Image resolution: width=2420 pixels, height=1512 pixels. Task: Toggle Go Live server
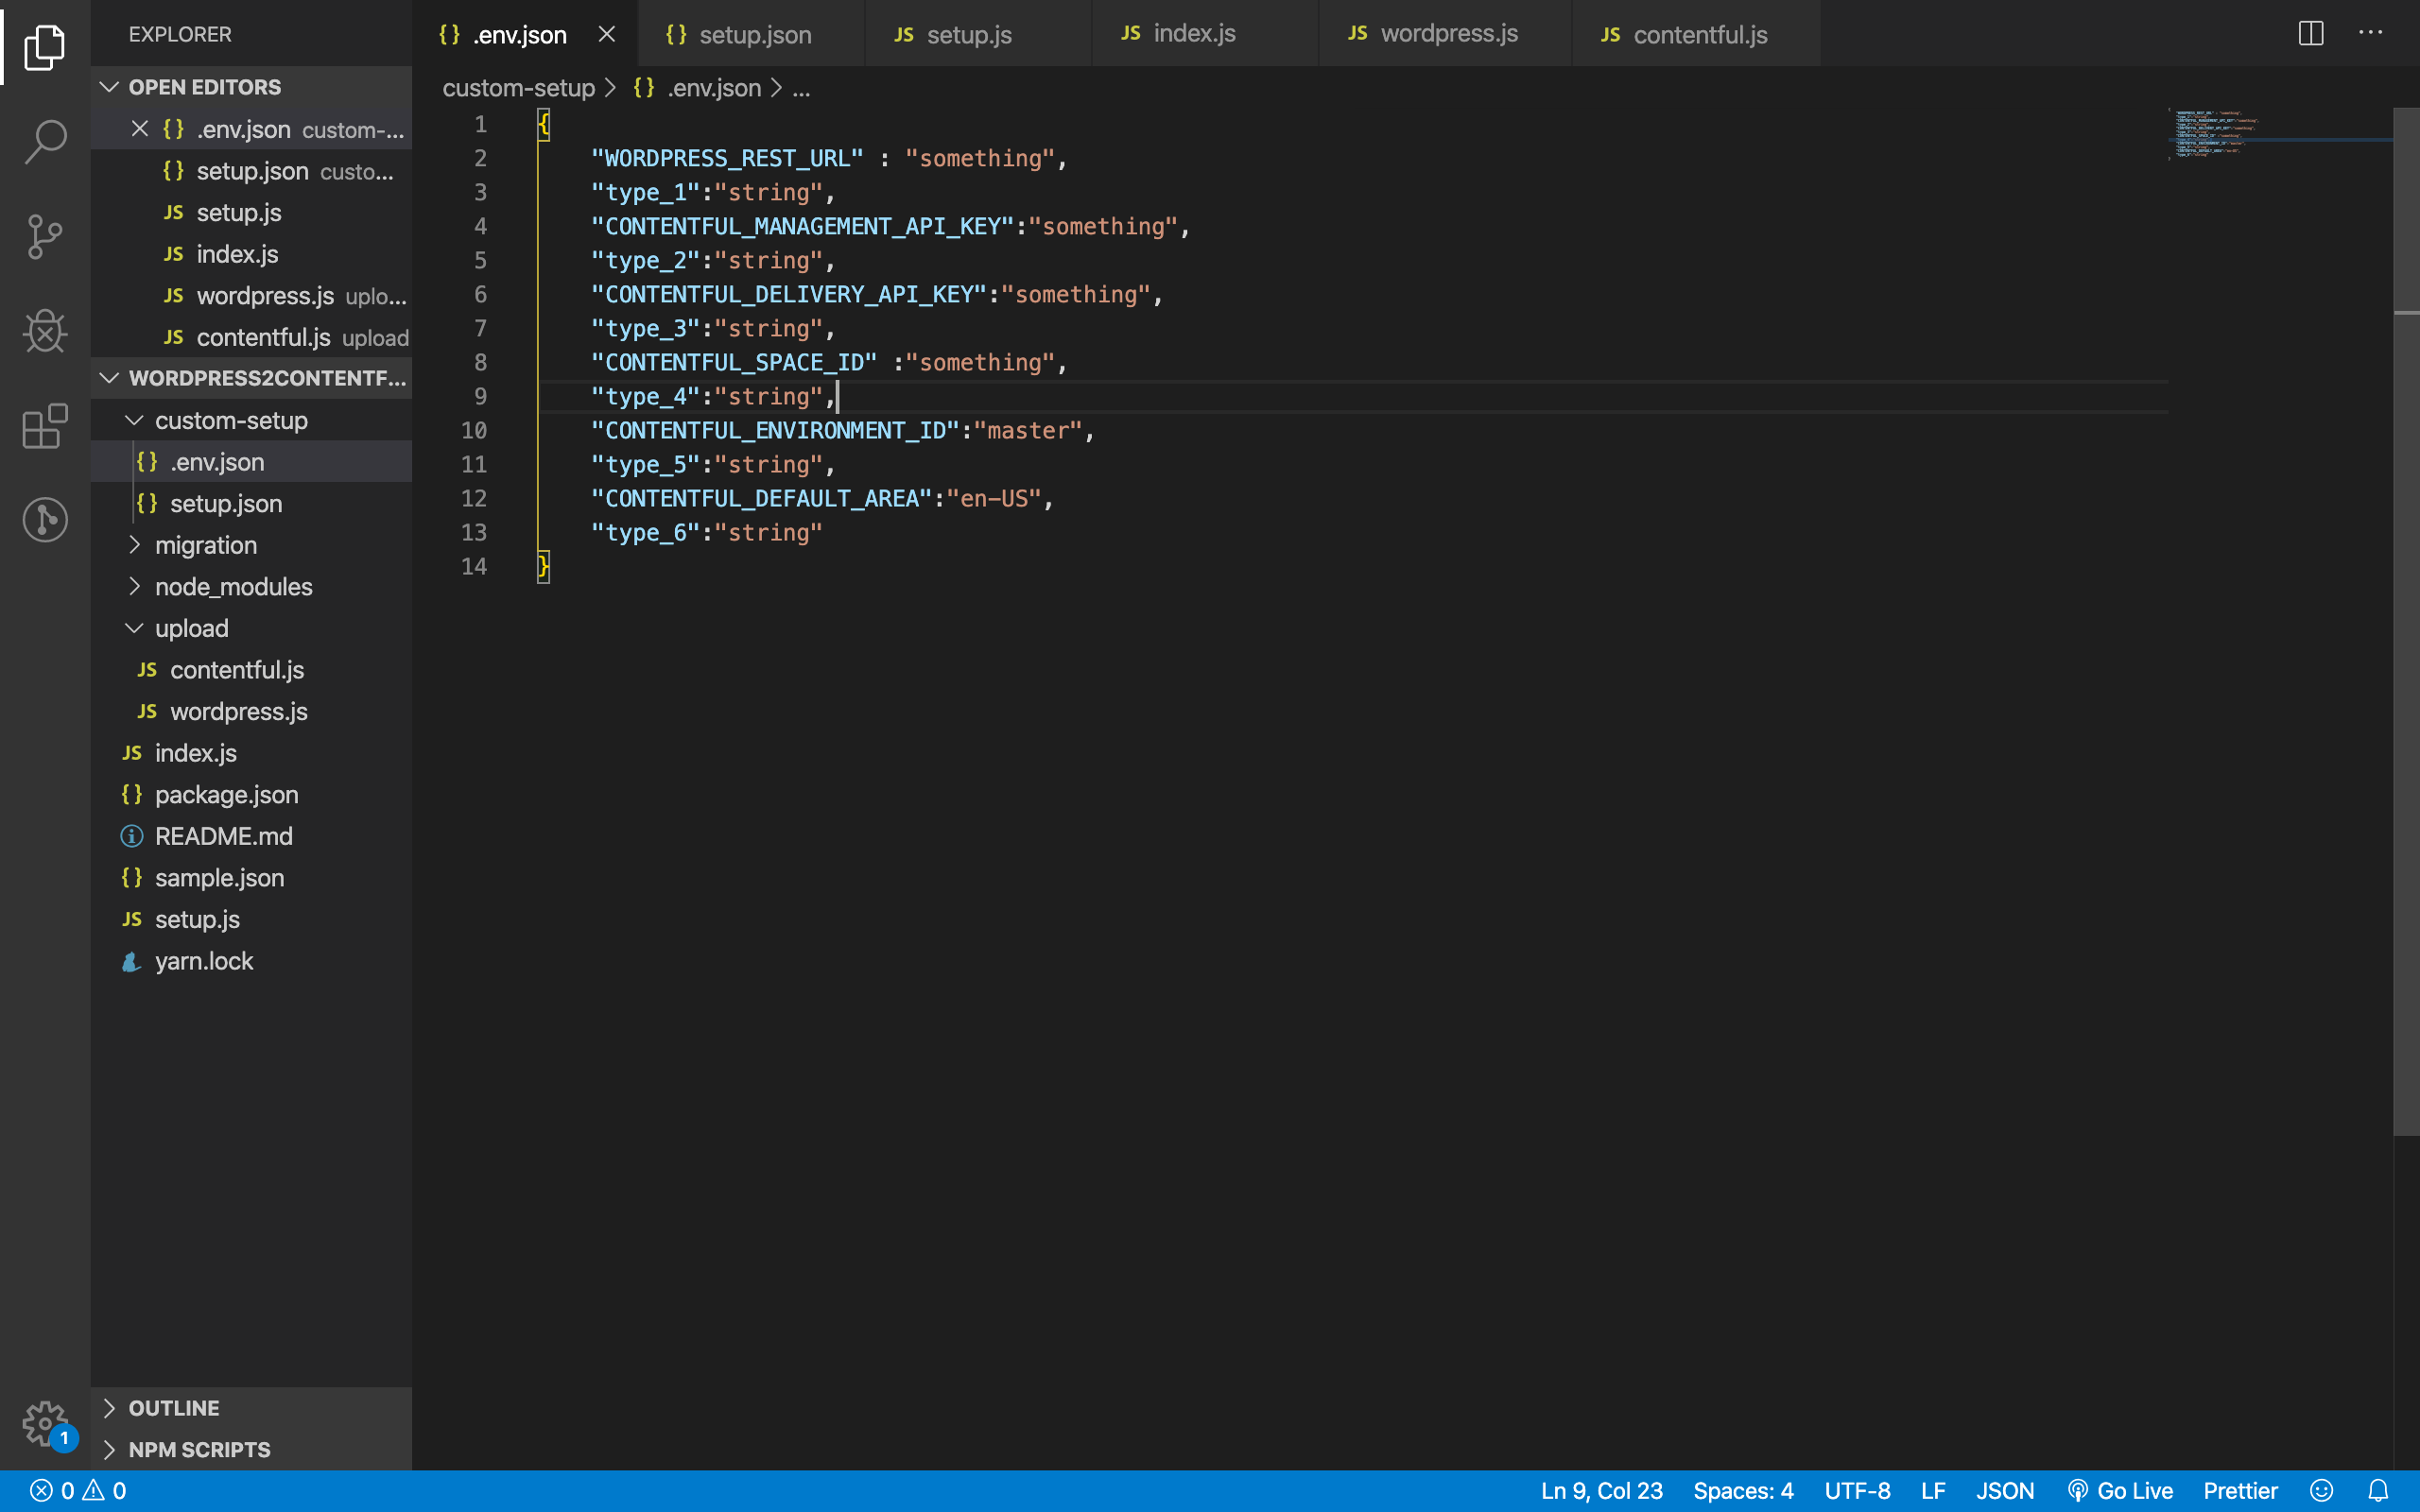coord(2120,1491)
